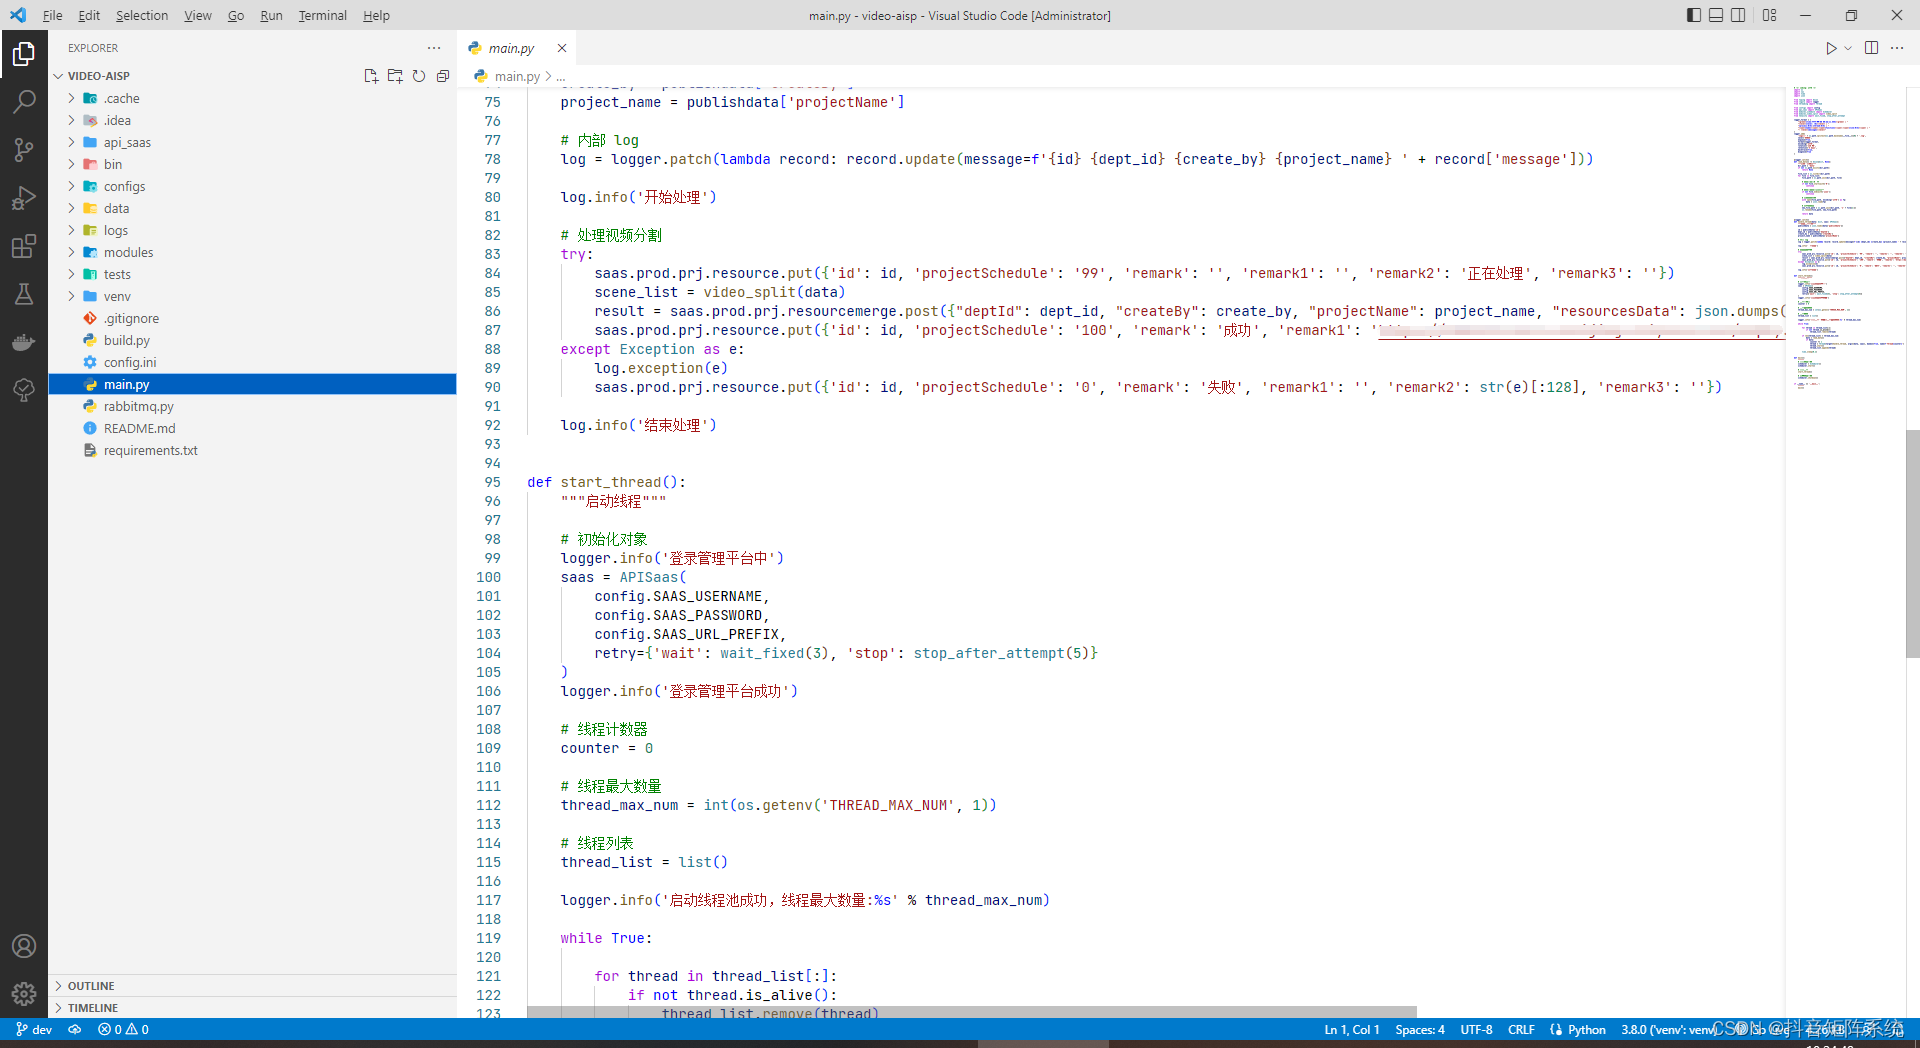Expand the .idea folder
Image resolution: width=1920 pixels, height=1048 pixels.
tap(252, 120)
